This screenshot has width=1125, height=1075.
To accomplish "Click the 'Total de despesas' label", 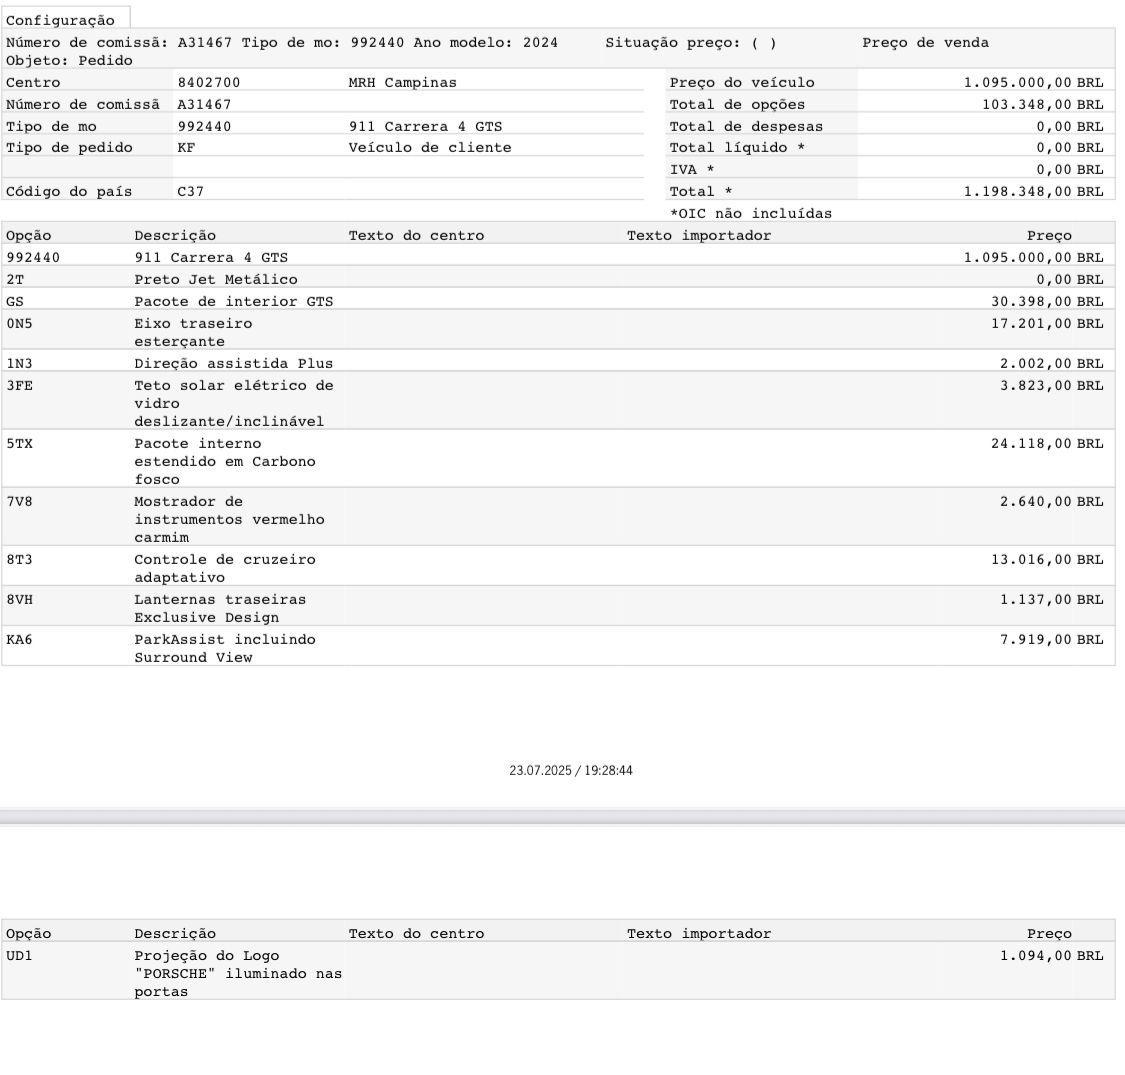I will tap(746, 126).
